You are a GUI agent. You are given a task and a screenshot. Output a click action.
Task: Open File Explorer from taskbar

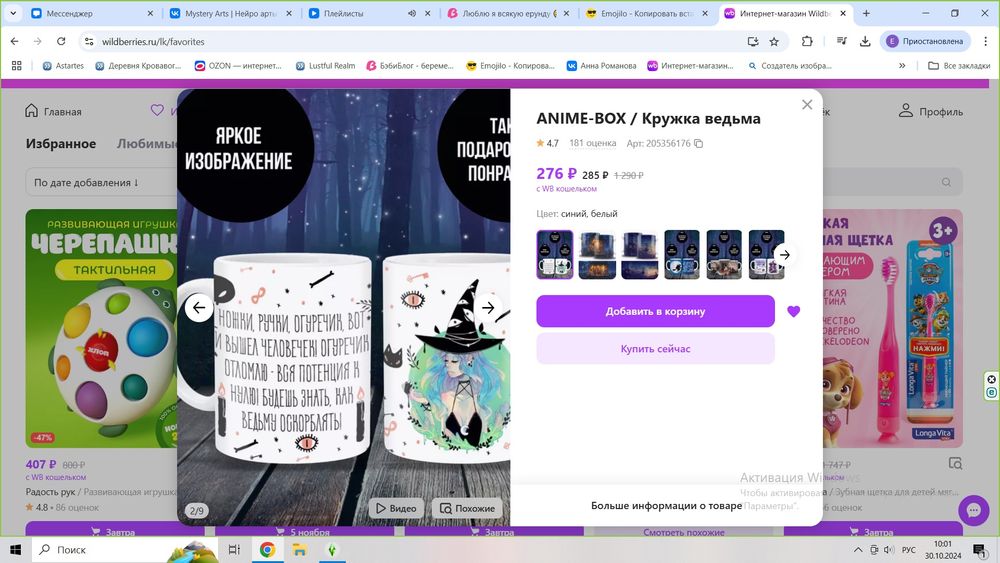299,550
